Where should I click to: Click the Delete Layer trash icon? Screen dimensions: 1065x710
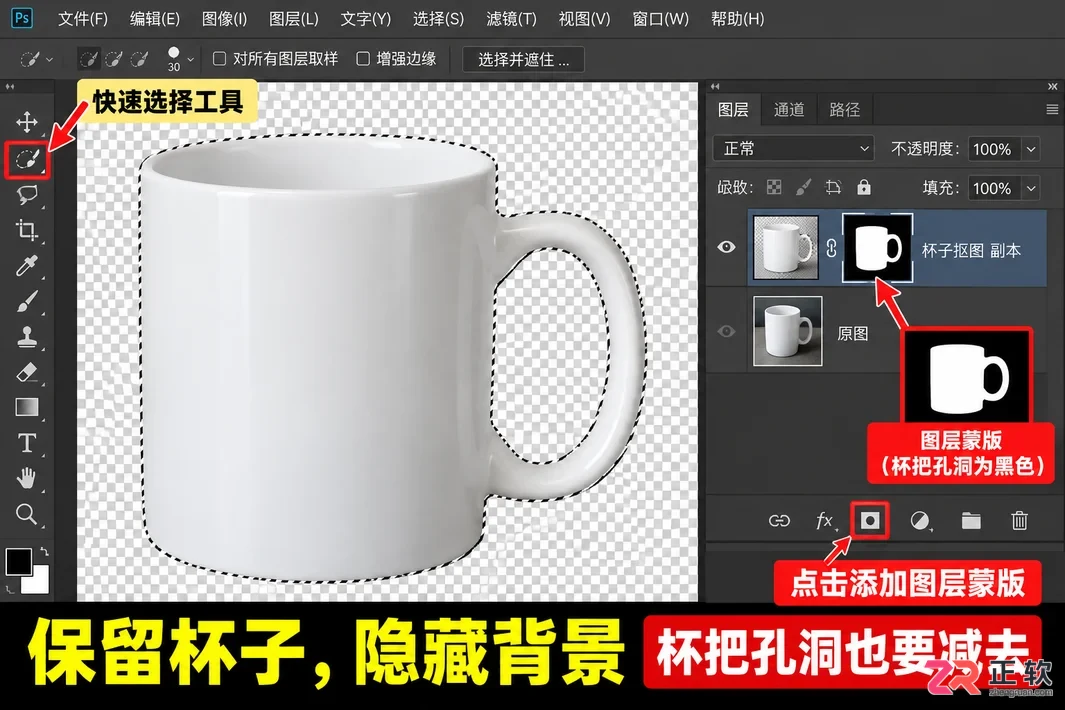[1019, 521]
